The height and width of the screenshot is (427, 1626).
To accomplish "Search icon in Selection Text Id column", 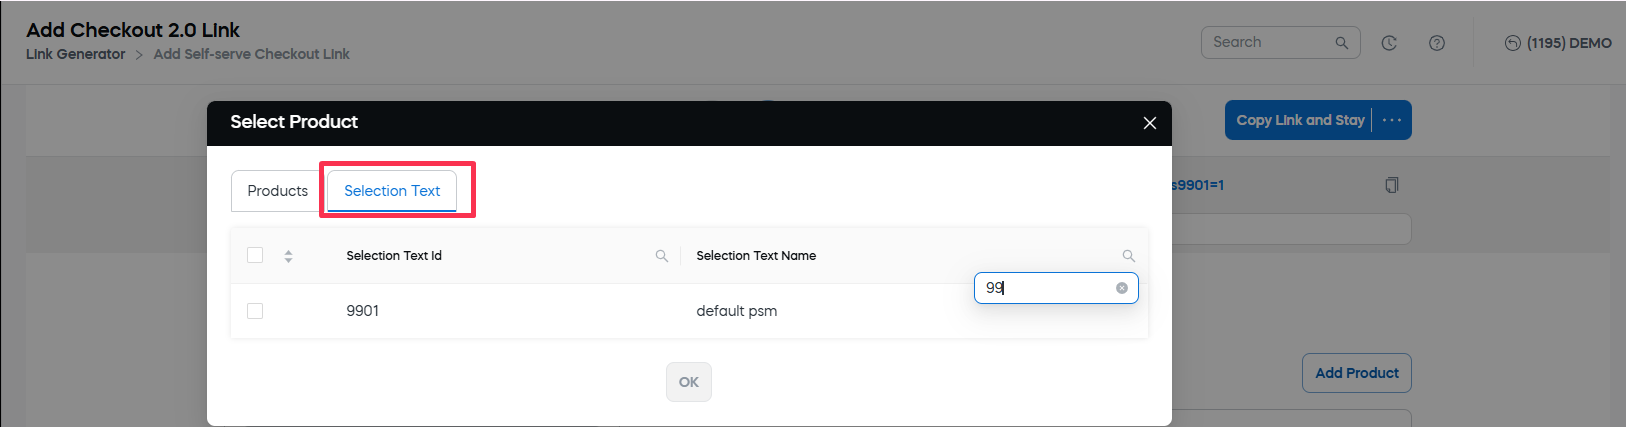I will (661, 256).
